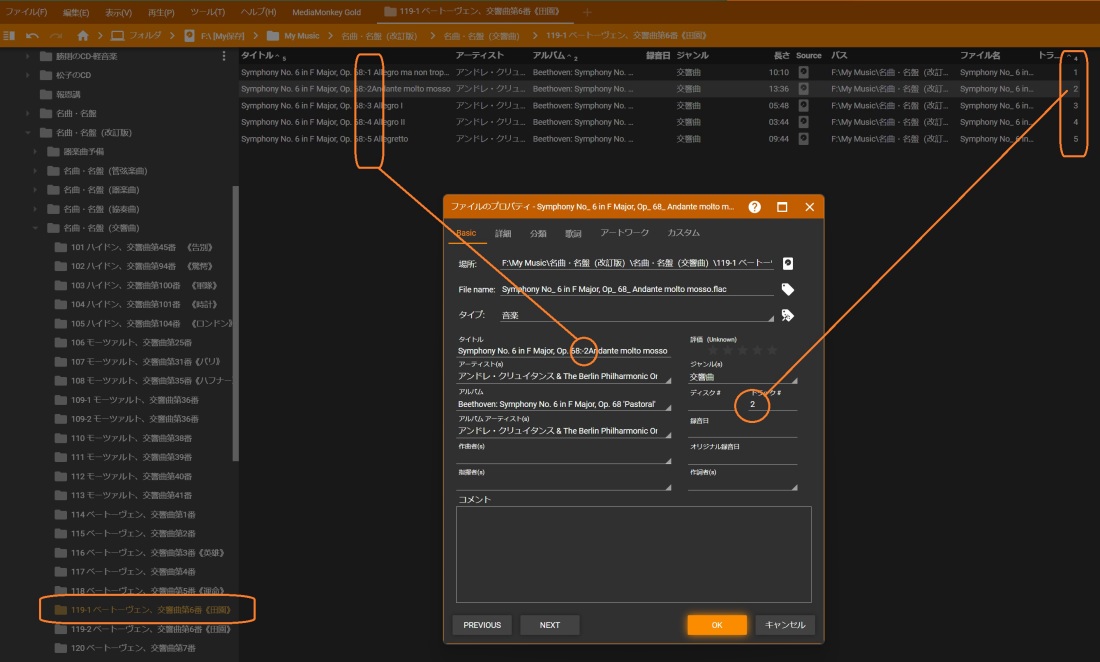Screen dimensions: 1100x662
Task: Click the redo arrow in the toolbar
Action: pyautogui.click(x=56, y=35)
